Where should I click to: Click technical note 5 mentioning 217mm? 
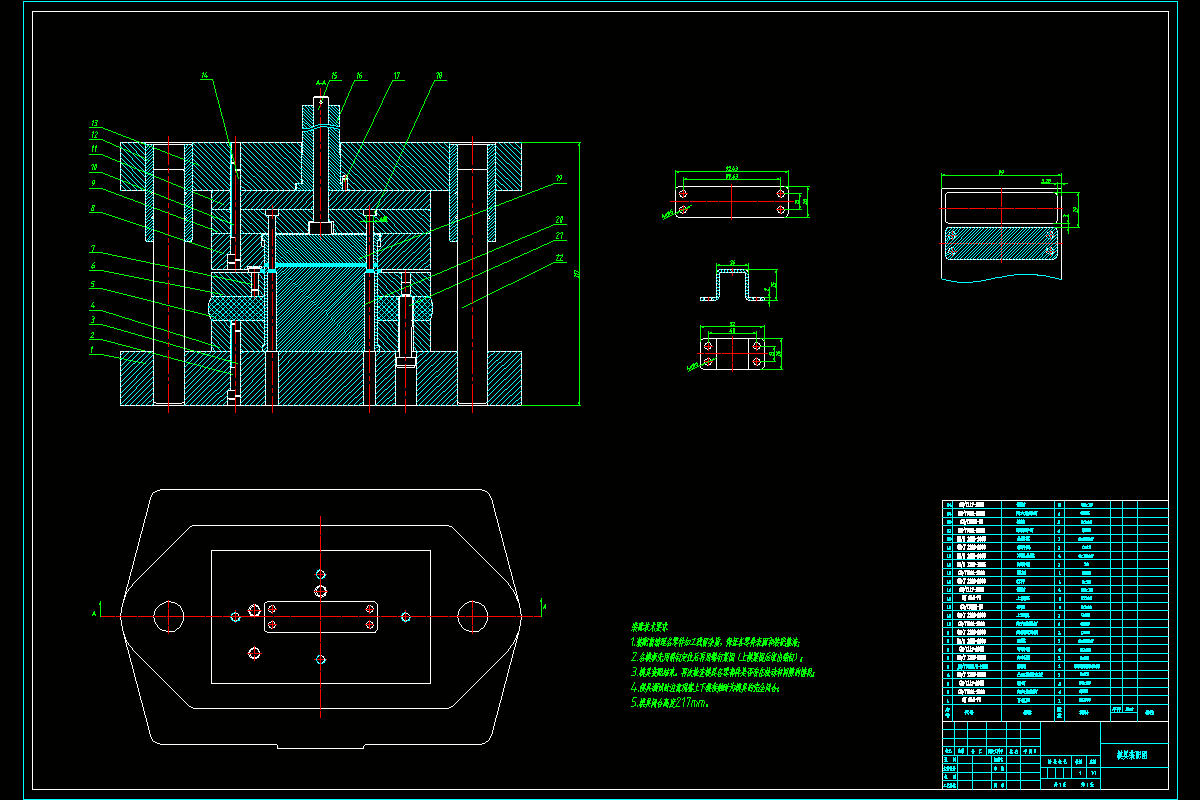pos(670,704)
